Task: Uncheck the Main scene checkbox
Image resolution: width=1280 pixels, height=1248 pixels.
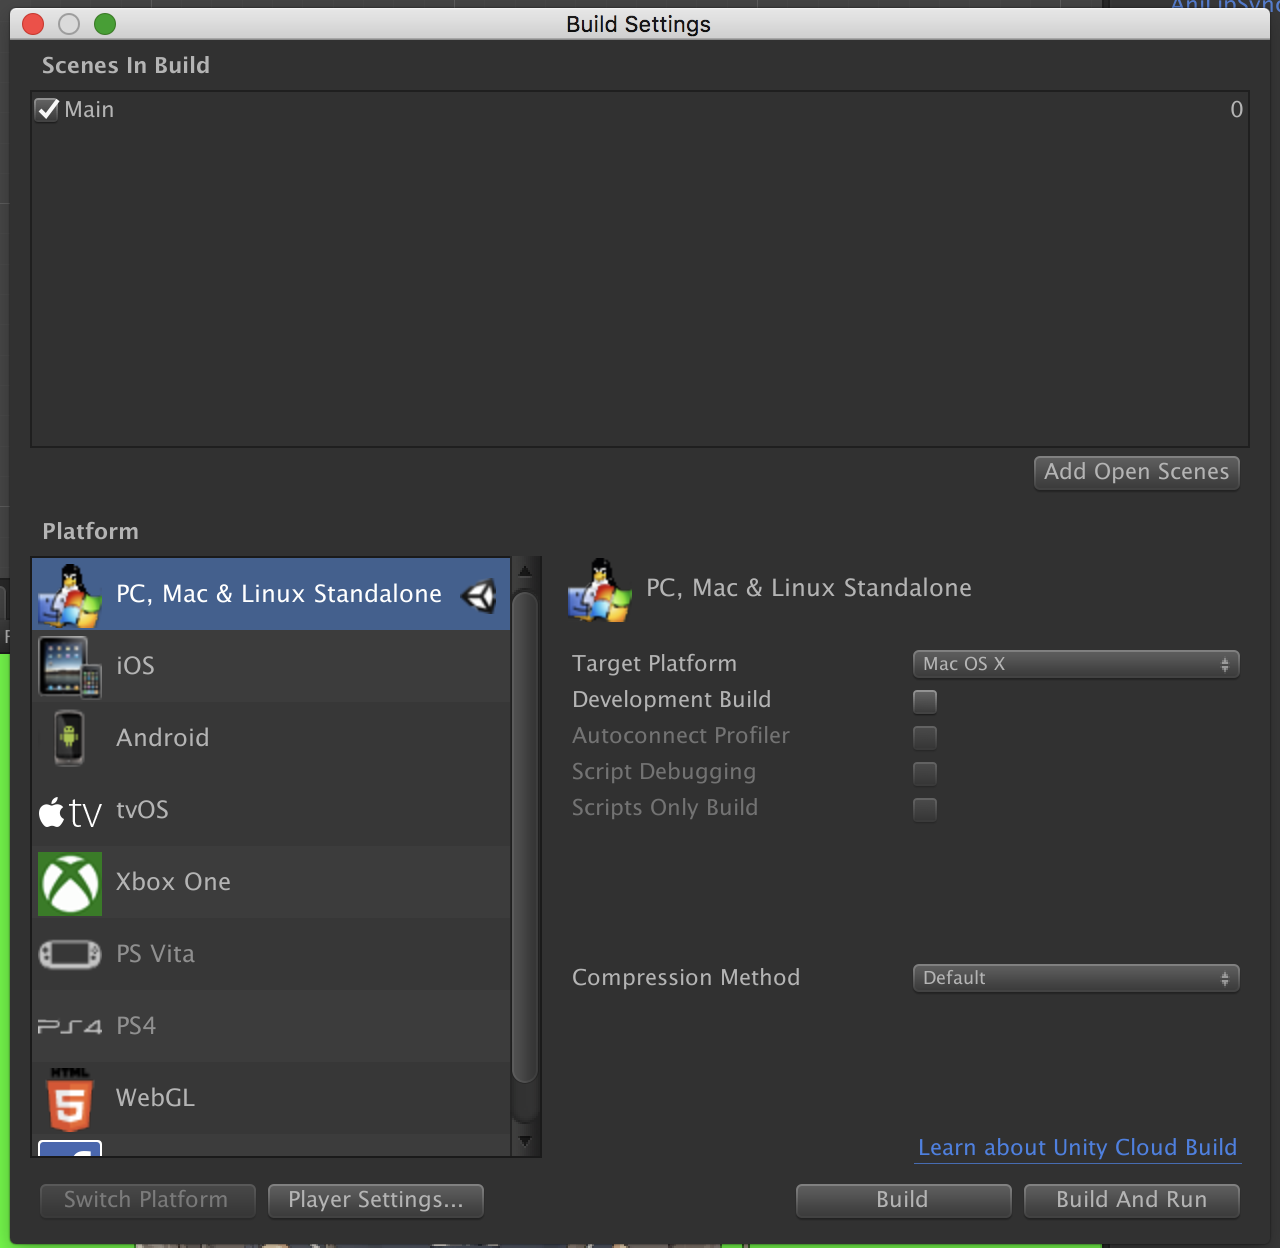Action: pyautogui.click(x=47, y=109)
